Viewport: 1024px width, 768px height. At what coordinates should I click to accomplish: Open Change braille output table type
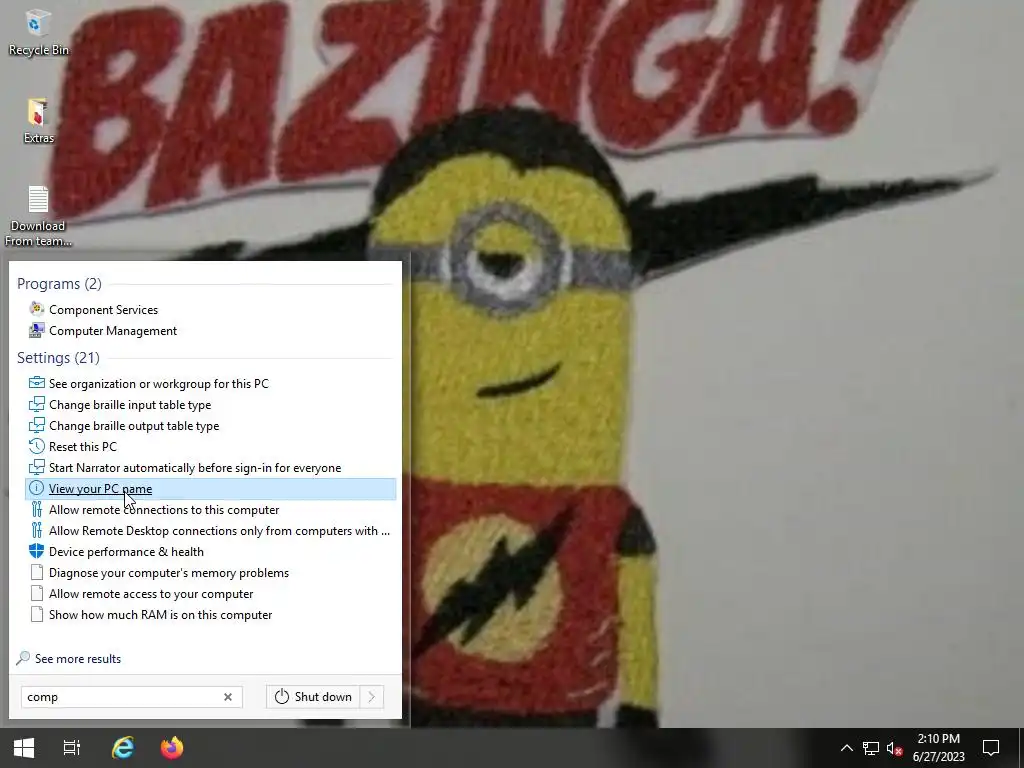coord(134,425)
